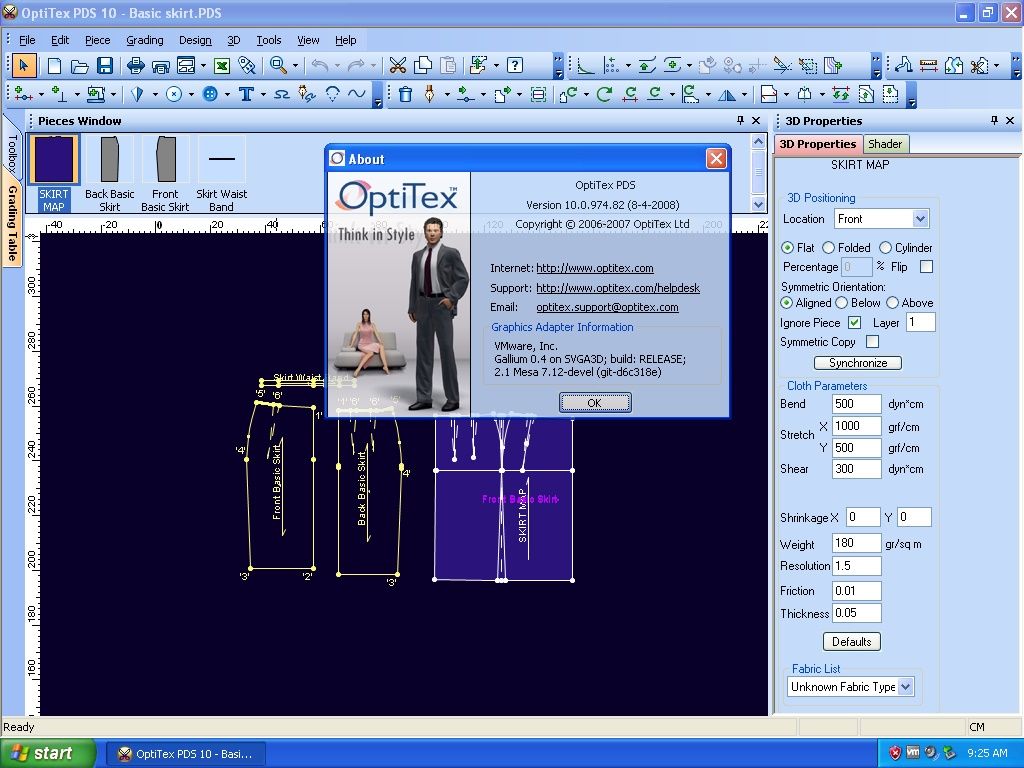Viewport: 1024px width, 768px height.
Task: Toggle the Flip checkbox
Action: pos(926,266)
